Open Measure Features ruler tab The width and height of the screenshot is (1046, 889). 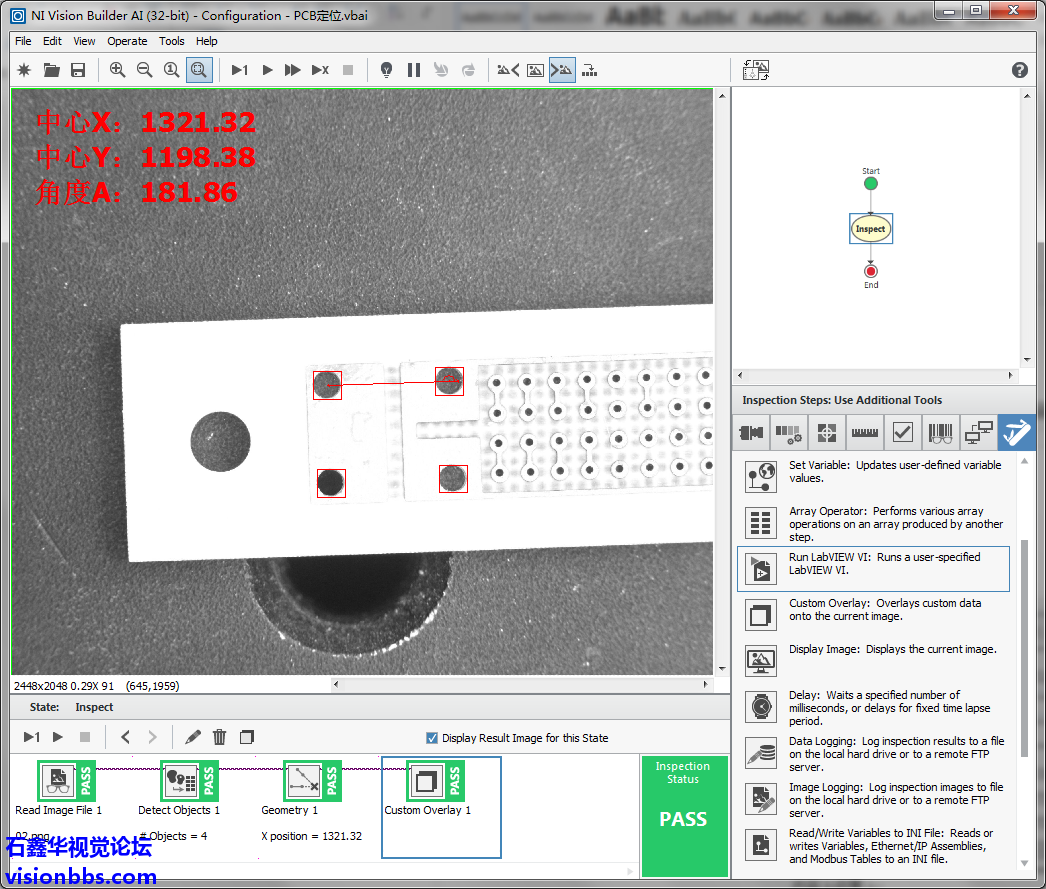[865, 433]
